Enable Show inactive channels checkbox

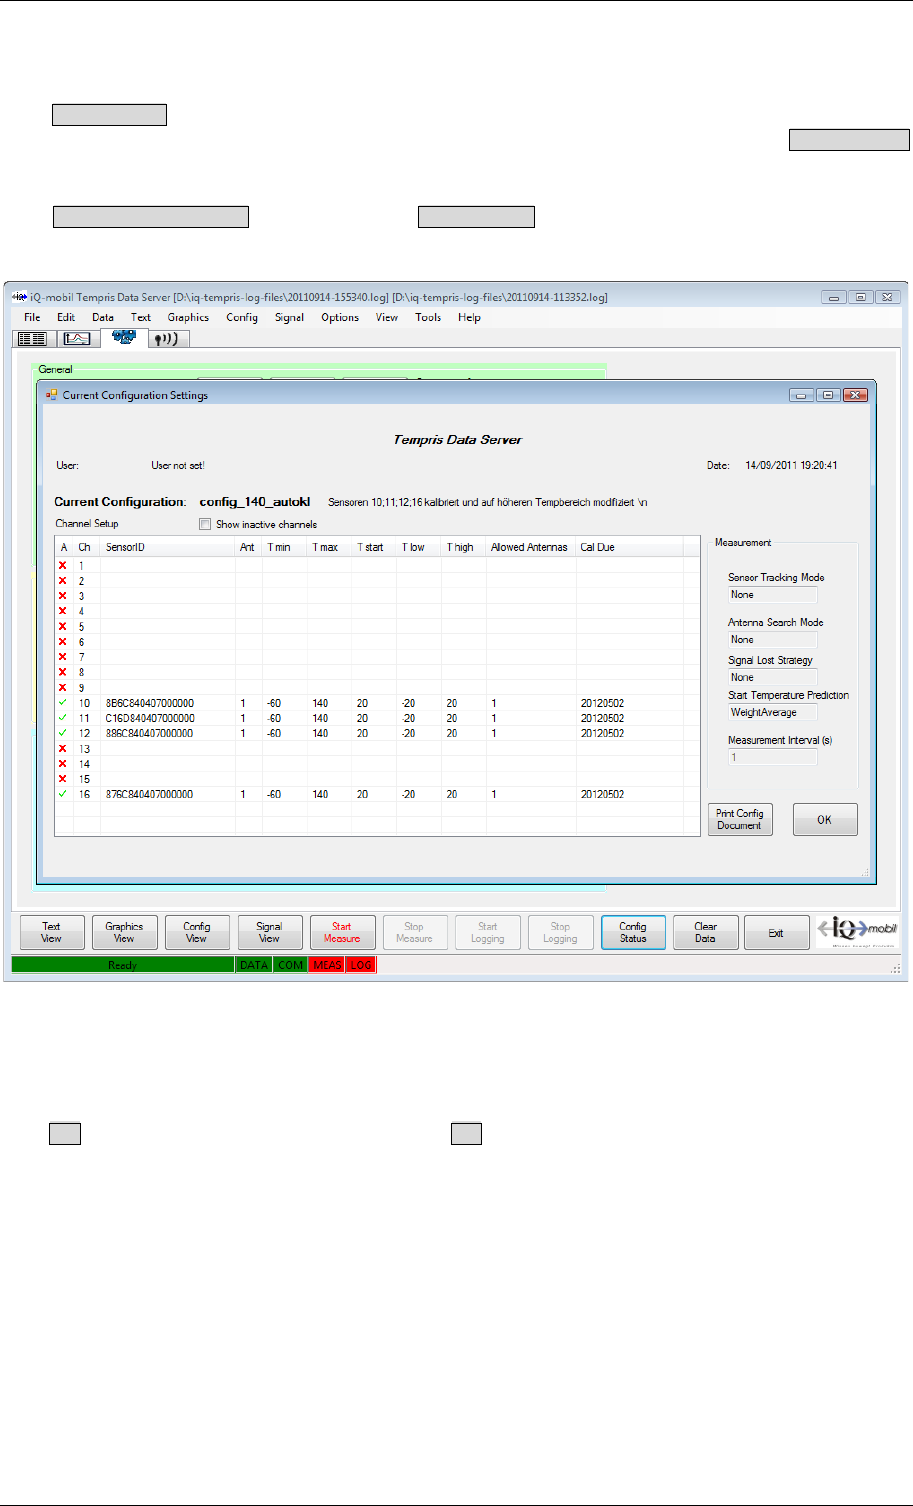[x=205, y=524]
